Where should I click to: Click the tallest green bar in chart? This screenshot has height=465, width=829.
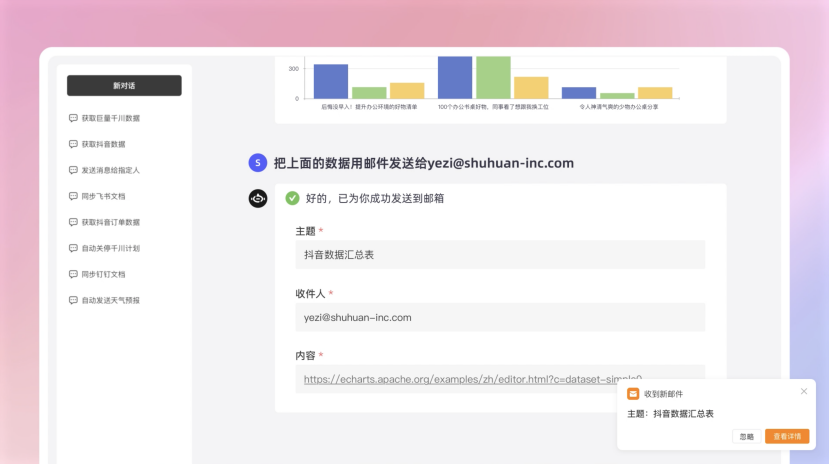493,77
